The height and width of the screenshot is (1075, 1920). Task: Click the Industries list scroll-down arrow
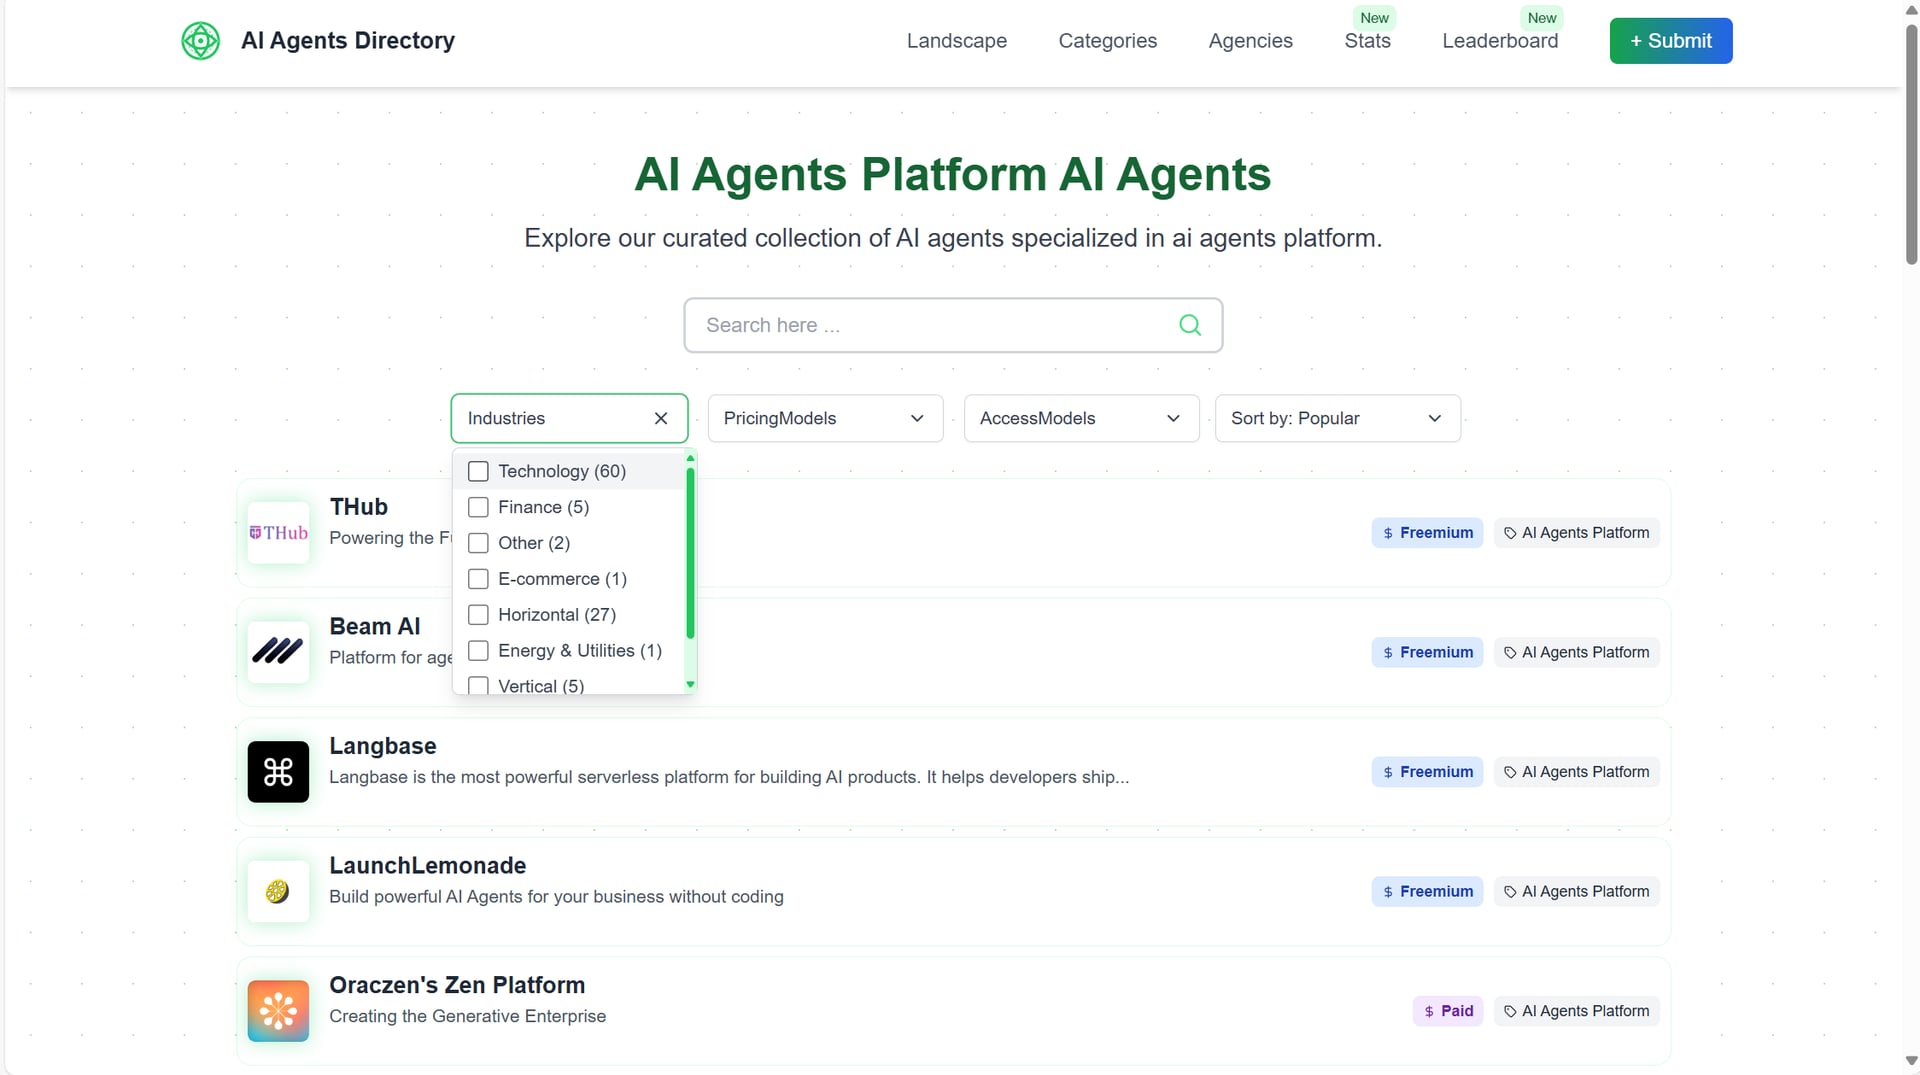(690, 685)
